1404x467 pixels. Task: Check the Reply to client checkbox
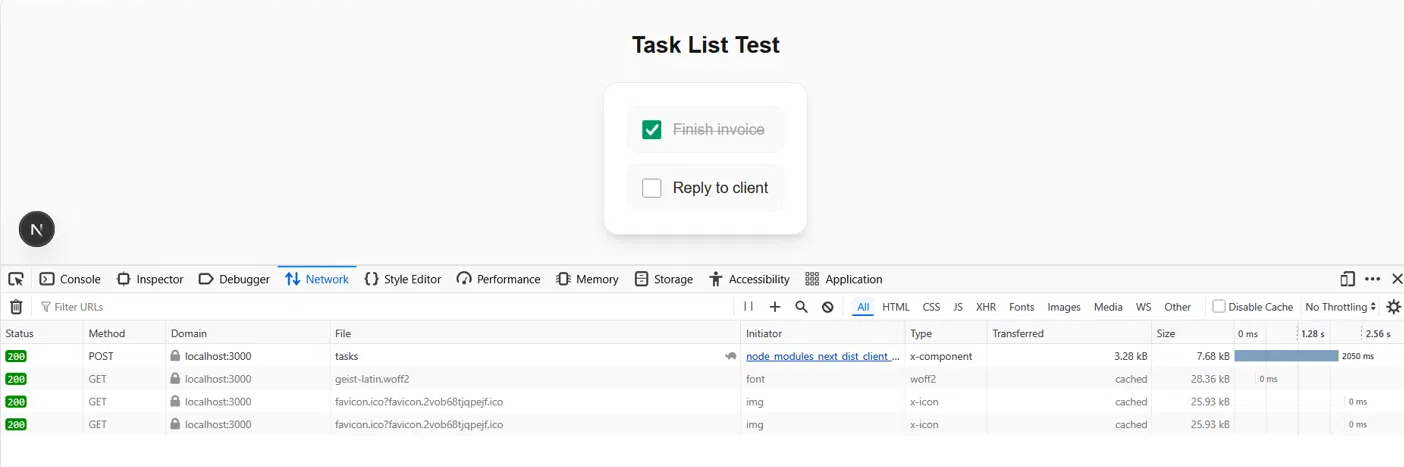coord(652,188)
